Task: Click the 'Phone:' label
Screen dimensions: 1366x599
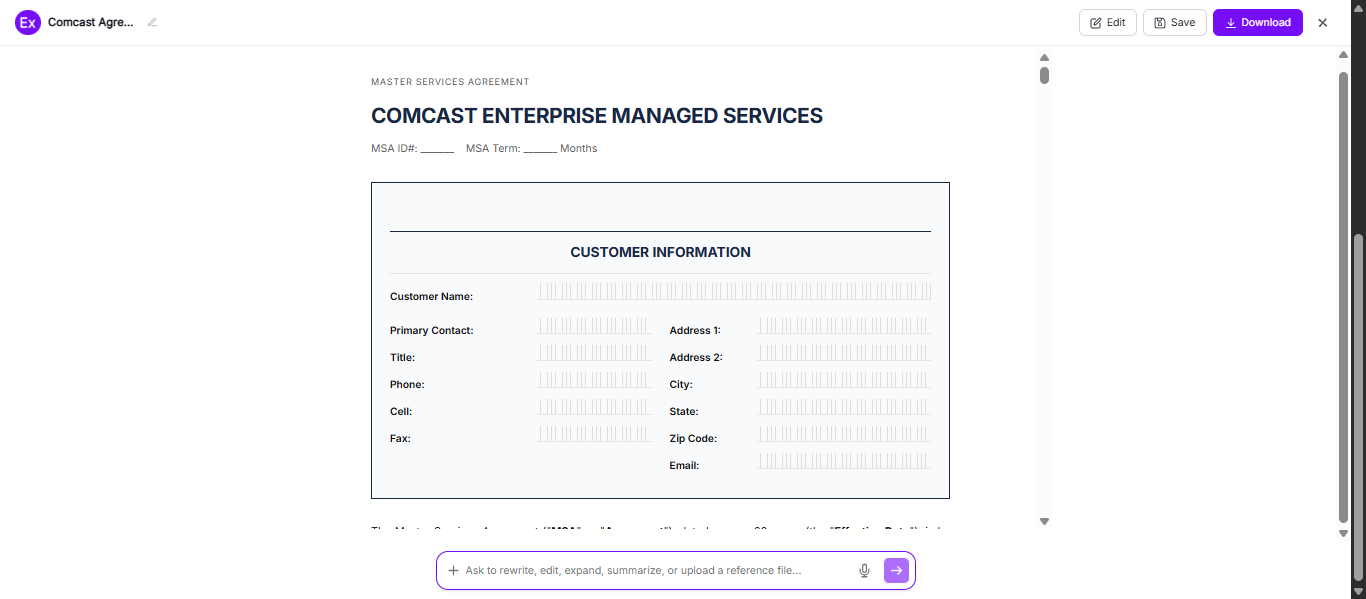Action: point(407,384)
